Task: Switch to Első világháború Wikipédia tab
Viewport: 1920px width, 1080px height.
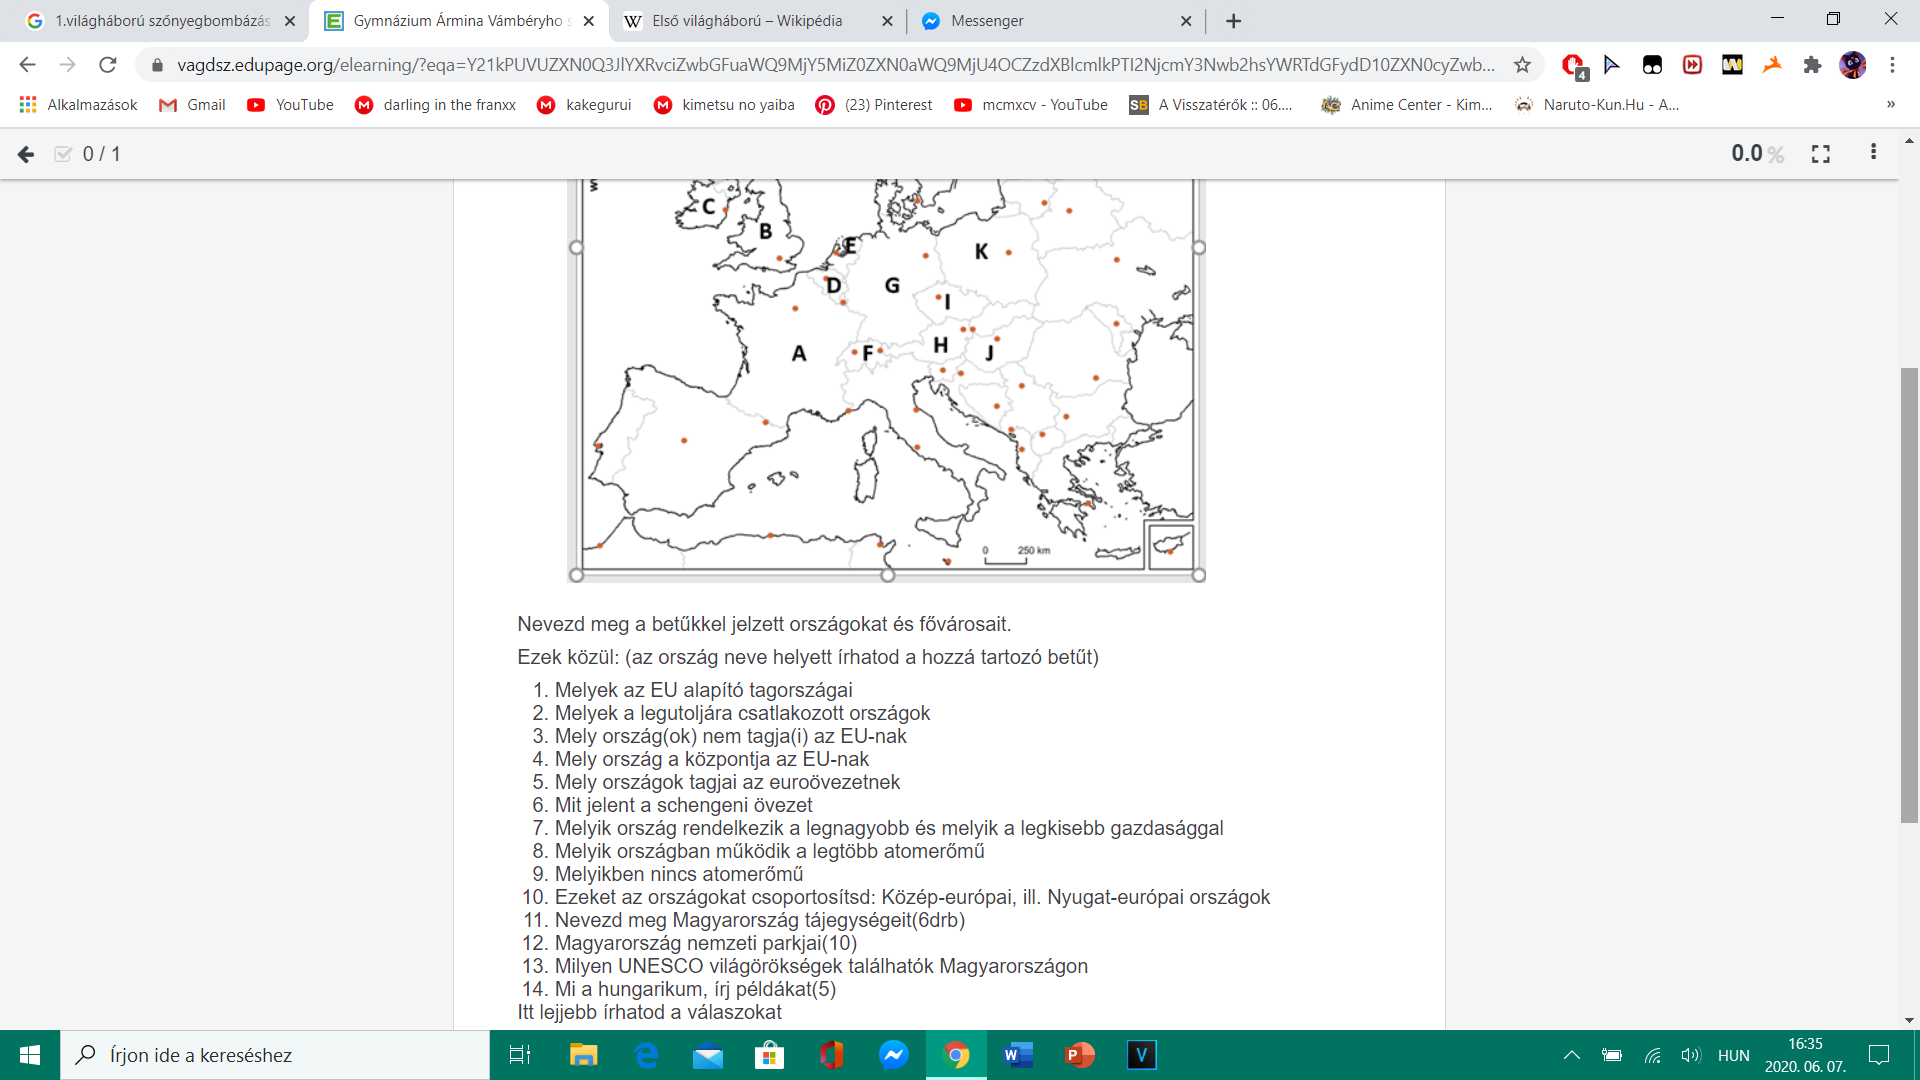Action: click(x=747, y=21)
